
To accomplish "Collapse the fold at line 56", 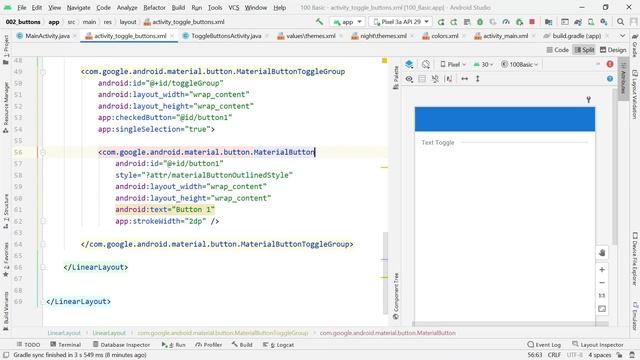I will click(43, 152).
